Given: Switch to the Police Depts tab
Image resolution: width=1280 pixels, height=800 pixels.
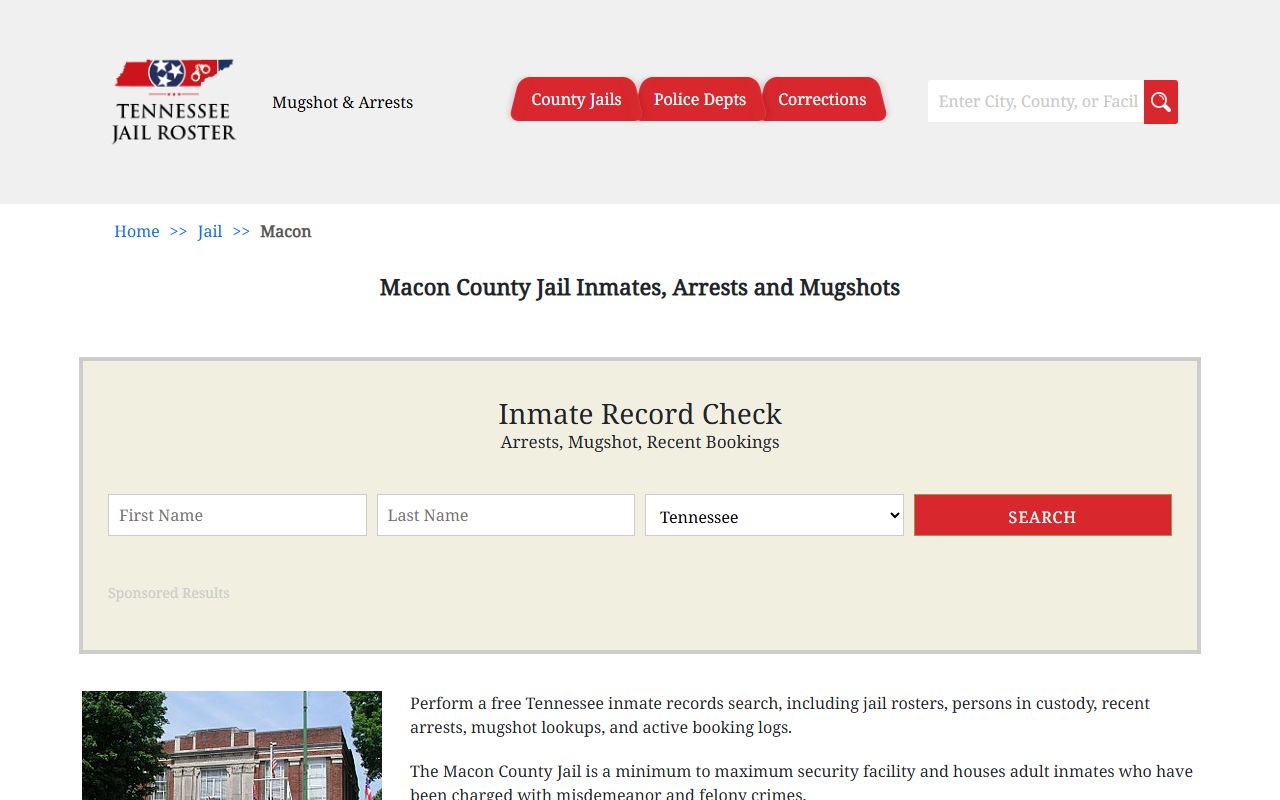Looking at the screenshot, I should click(x=700, y=100).
